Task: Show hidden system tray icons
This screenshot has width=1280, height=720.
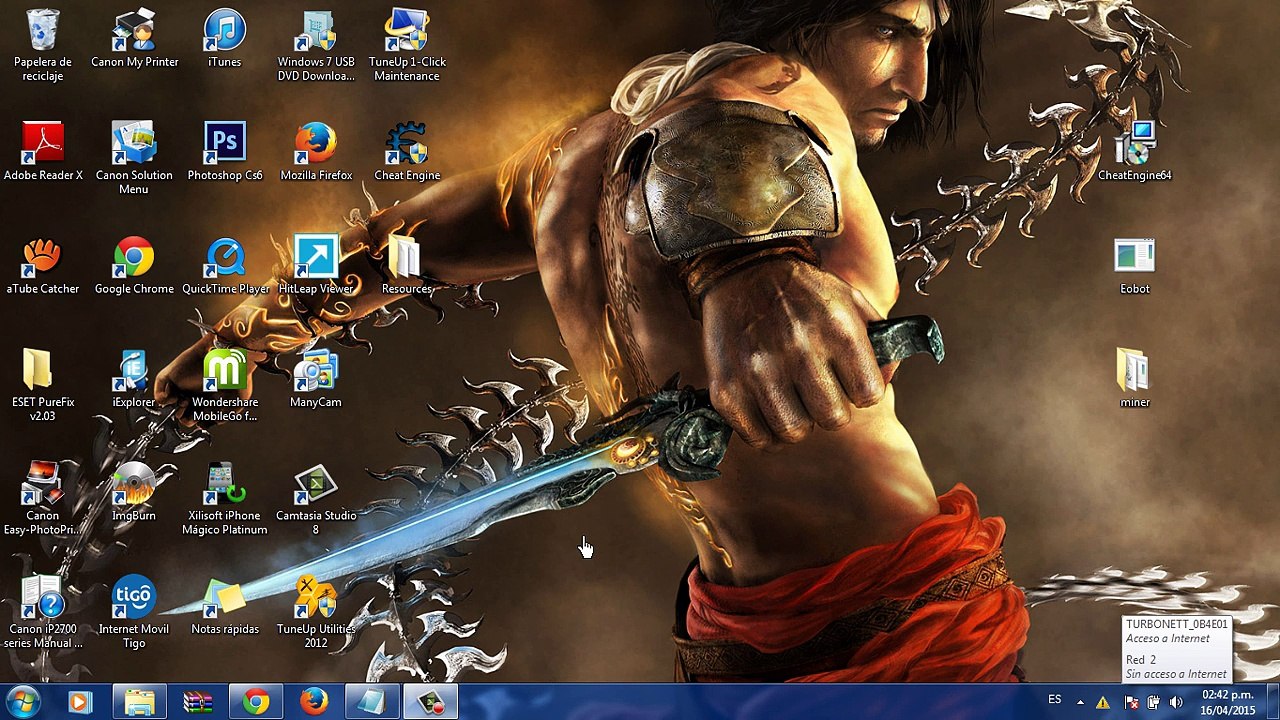Action: point(1080,703)
